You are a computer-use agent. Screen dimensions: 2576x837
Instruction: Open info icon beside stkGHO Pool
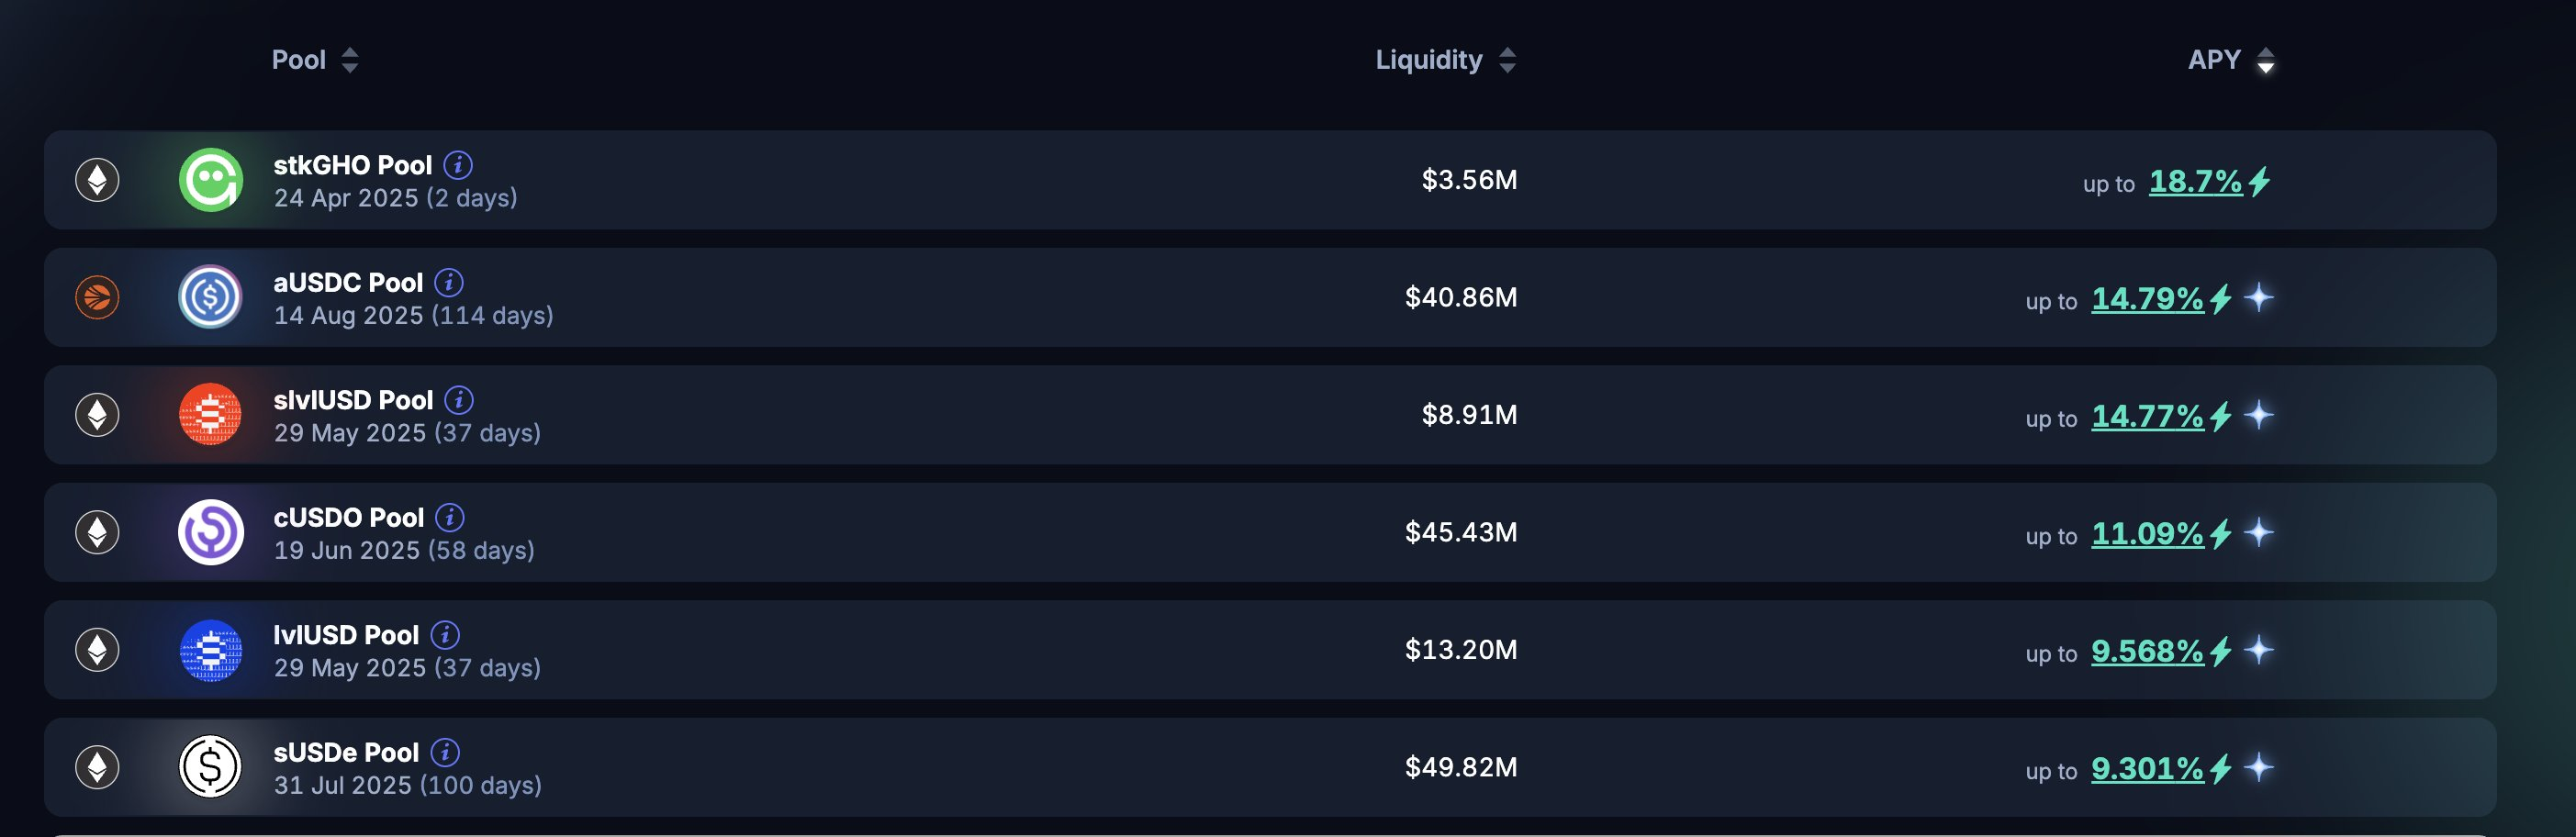458,164
